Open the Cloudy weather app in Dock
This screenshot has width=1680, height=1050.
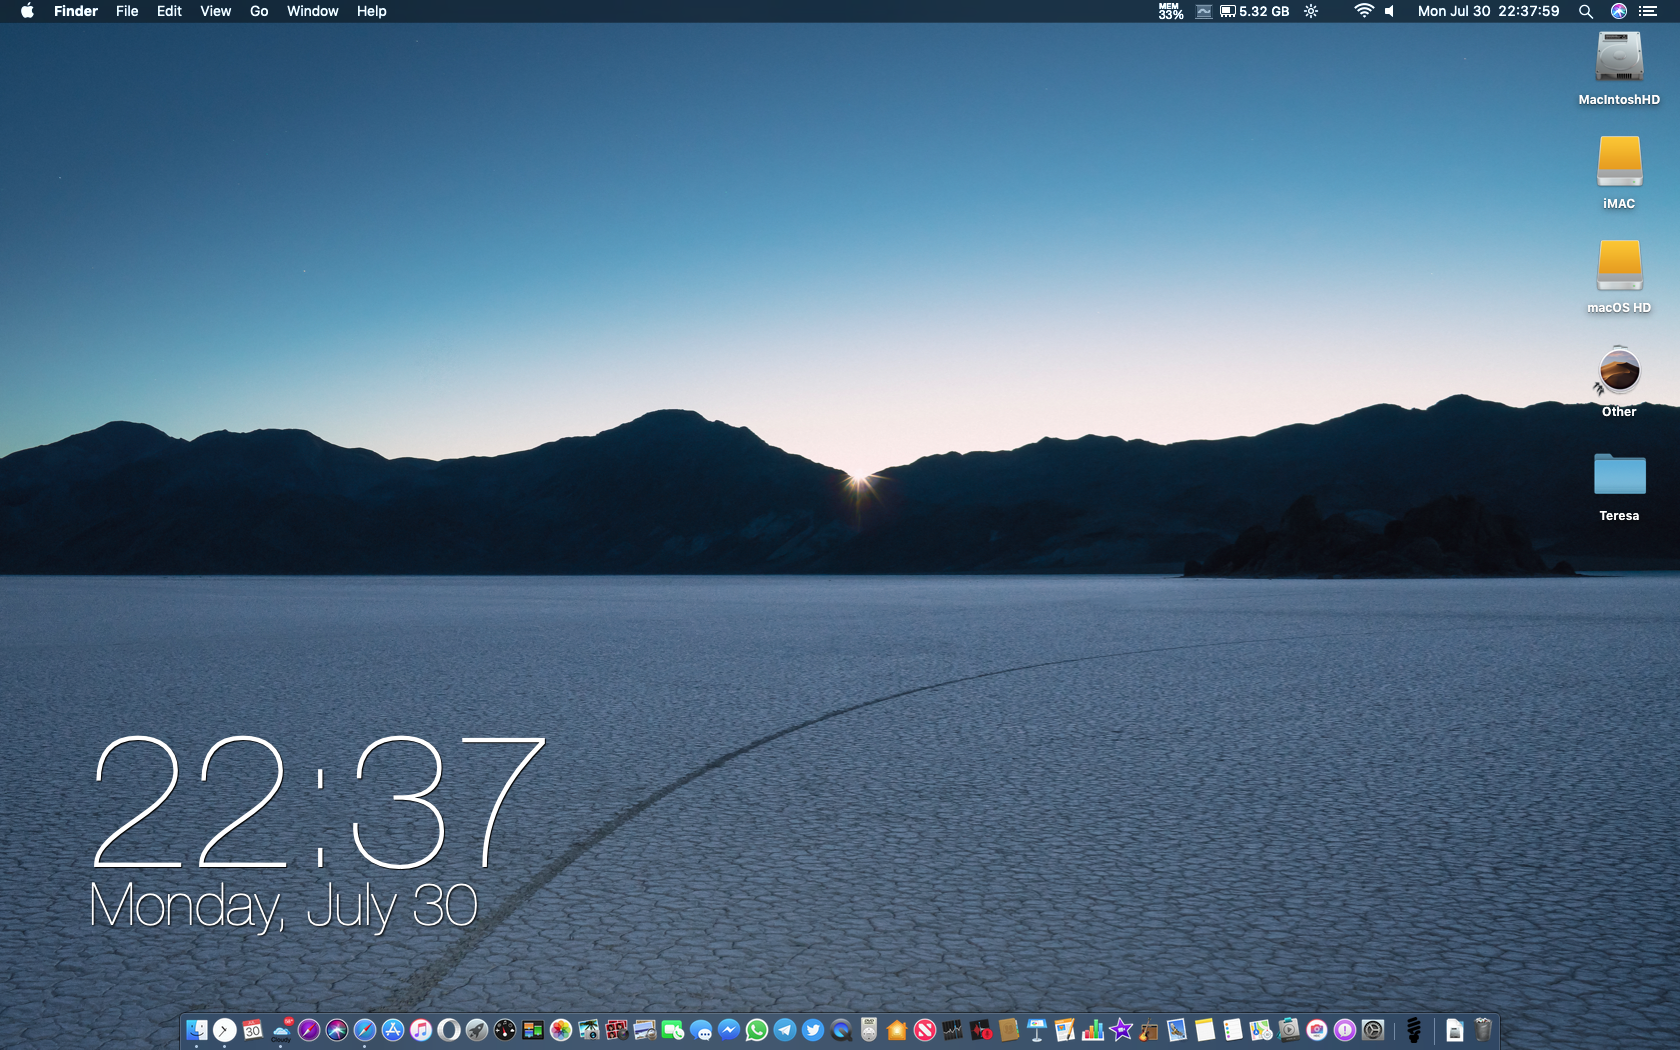[x=281, y=1030]
